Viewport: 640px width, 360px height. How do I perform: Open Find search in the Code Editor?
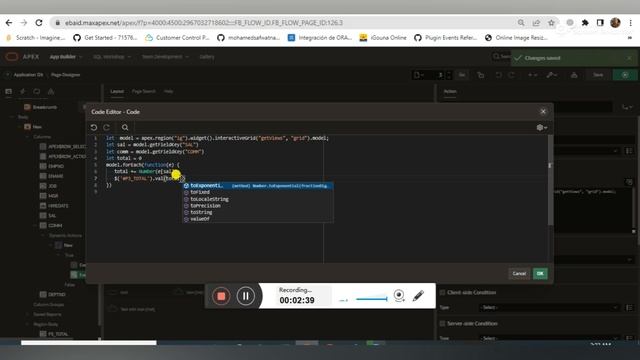[125, 127]
